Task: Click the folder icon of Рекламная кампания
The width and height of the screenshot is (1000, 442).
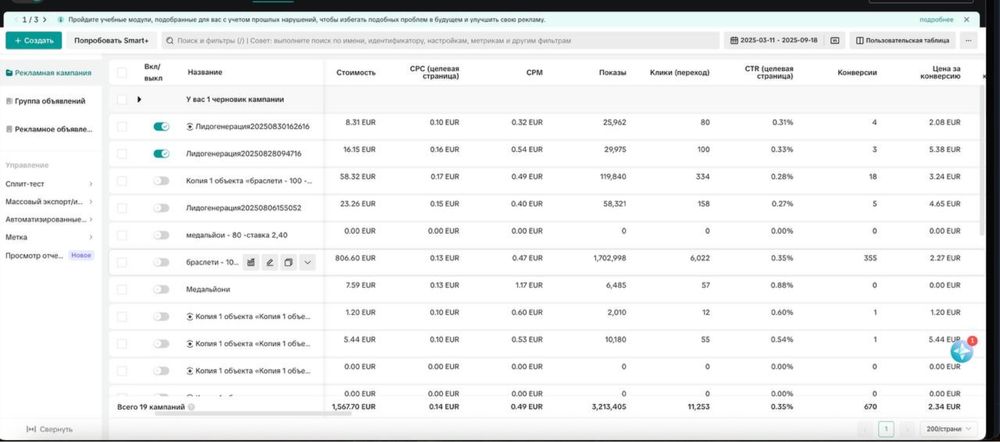Action: tap(9, 73)
